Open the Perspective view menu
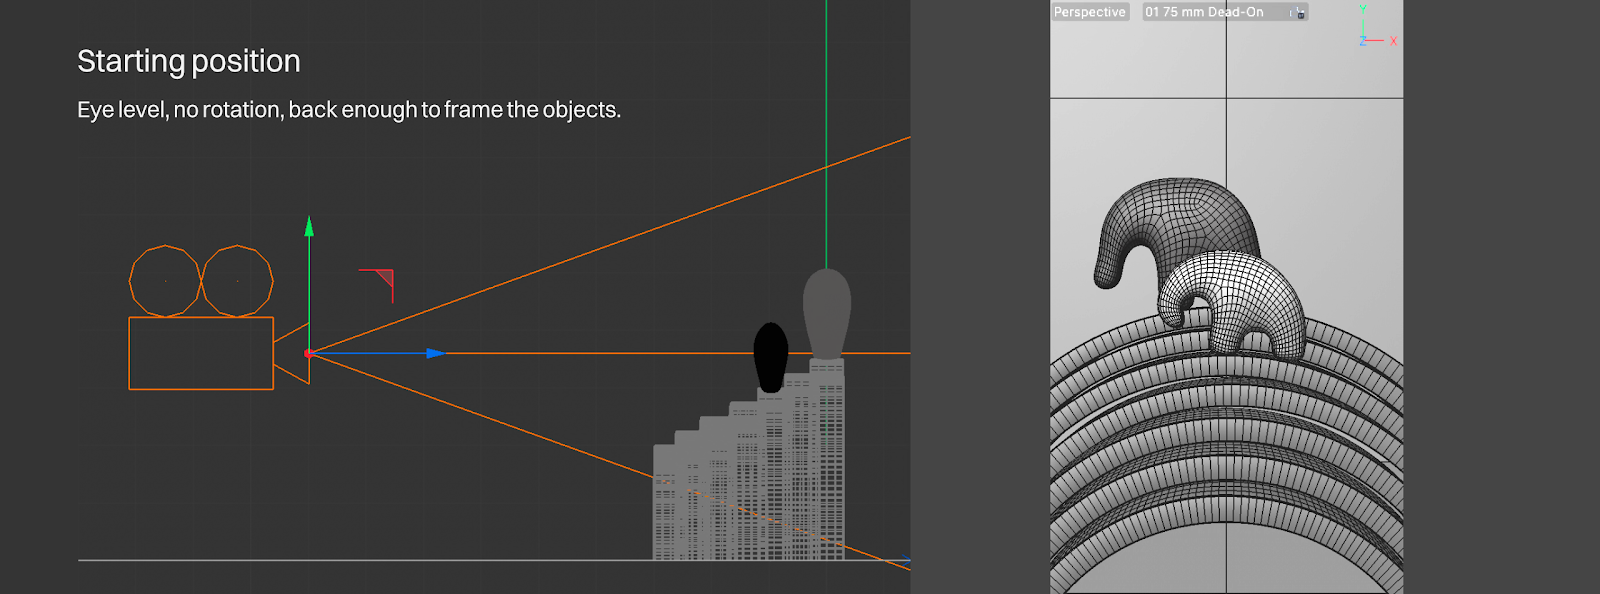This screenshot has height=594, width=1600. (1089, 12)
